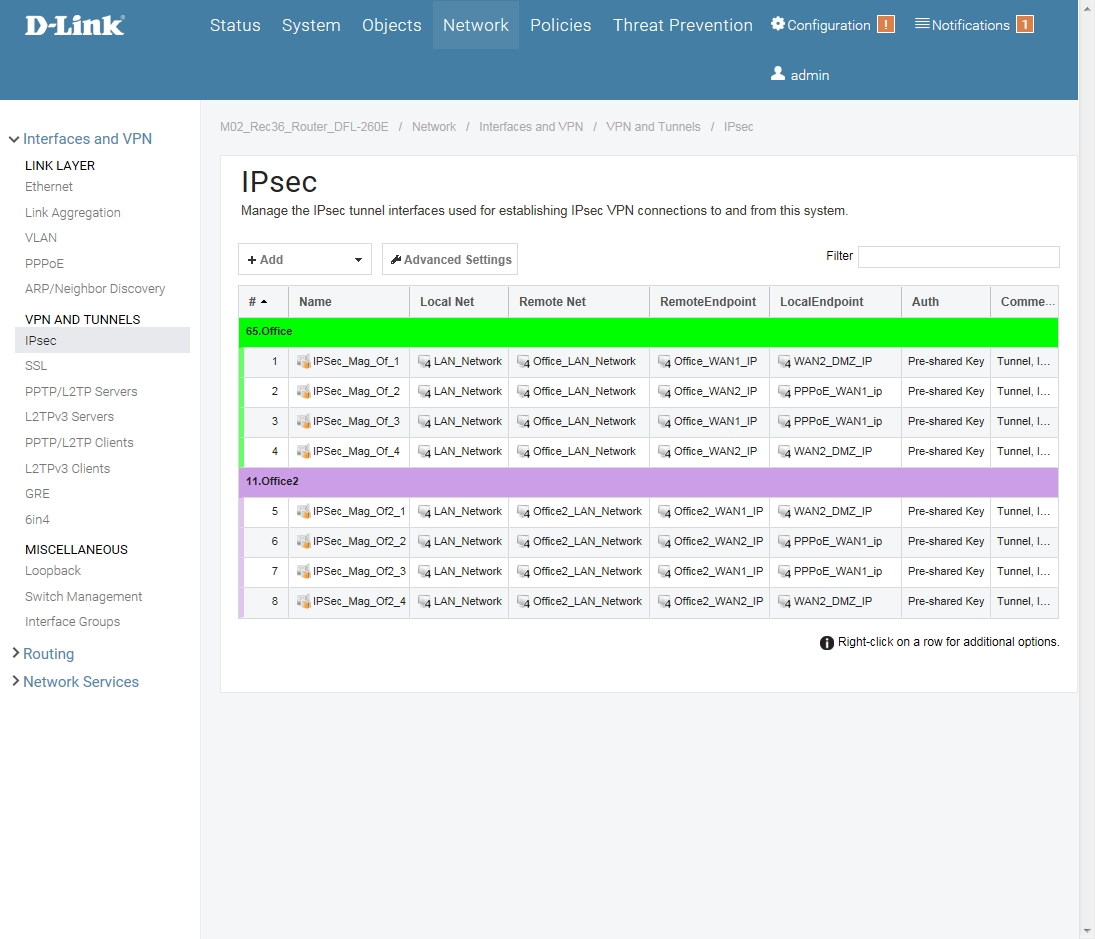
Task: Select the 11.Office2 purple group header
Action: coord(648,482)
